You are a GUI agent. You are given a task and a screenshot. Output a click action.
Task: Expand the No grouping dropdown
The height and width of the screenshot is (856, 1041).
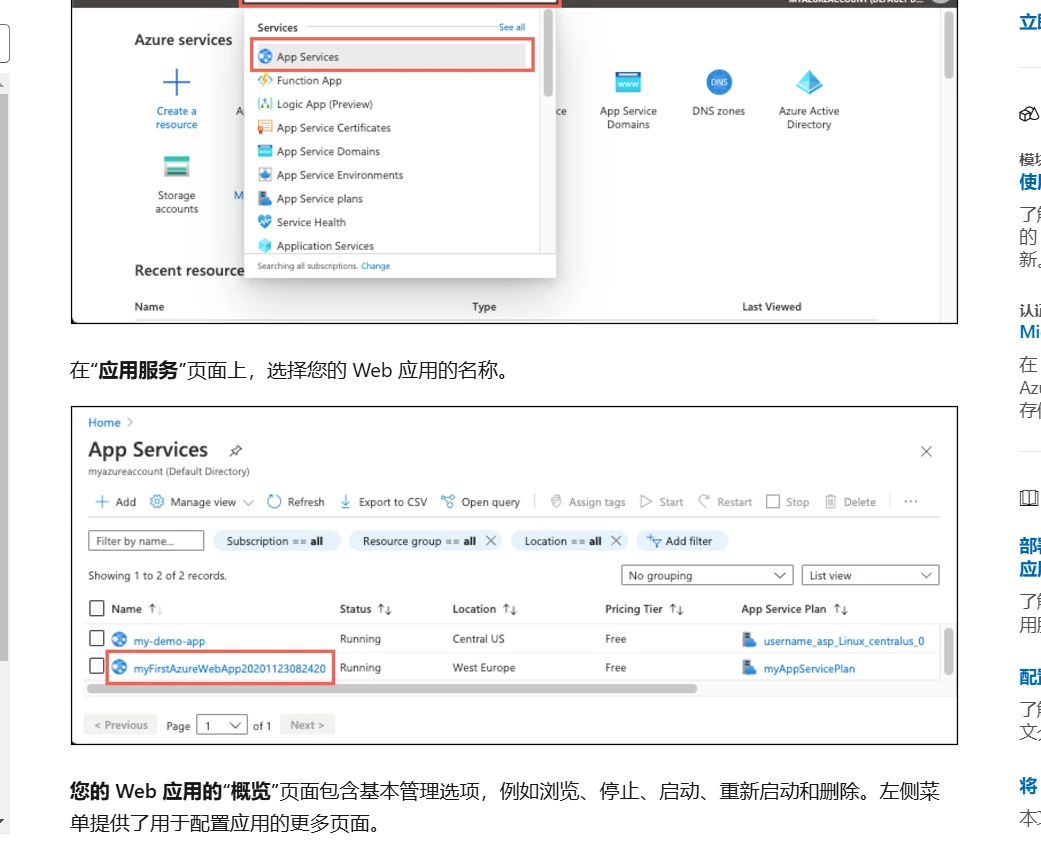(x=707, y=575)
